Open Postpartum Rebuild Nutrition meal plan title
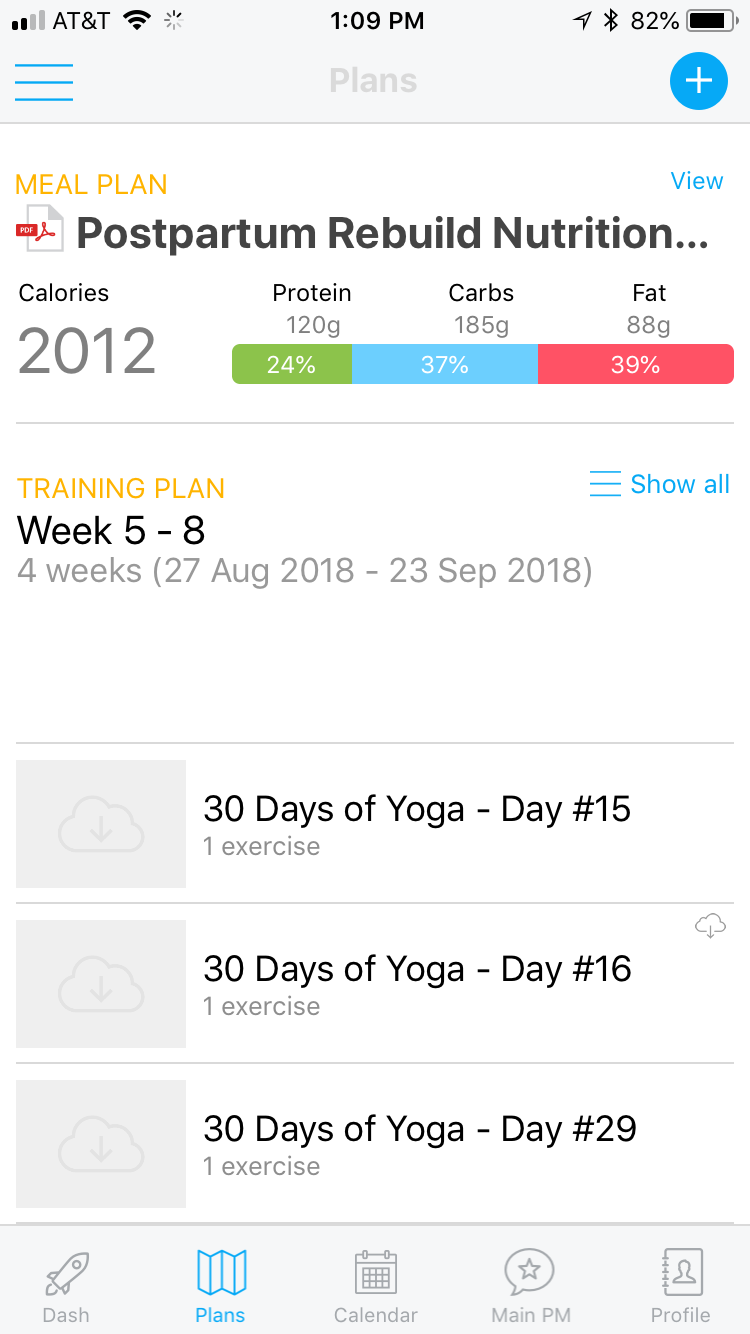 (392, 234)
